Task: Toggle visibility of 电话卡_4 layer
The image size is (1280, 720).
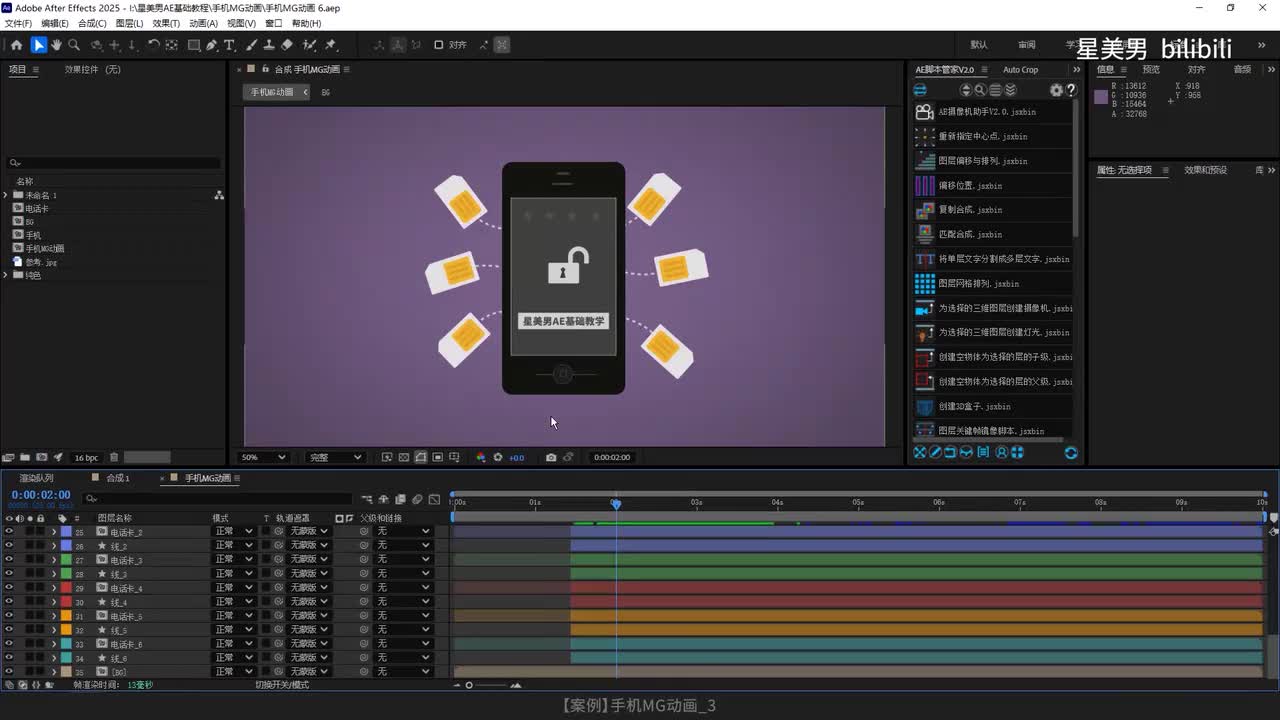Action: coord(9,588)
